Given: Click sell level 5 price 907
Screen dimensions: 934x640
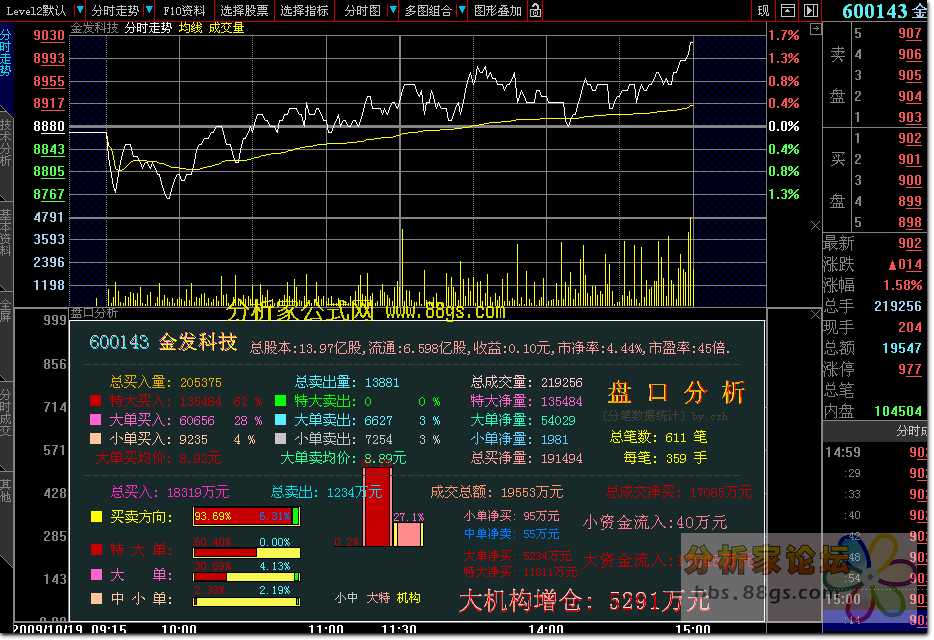Looking at the screenshot, I should click(910, 33).
